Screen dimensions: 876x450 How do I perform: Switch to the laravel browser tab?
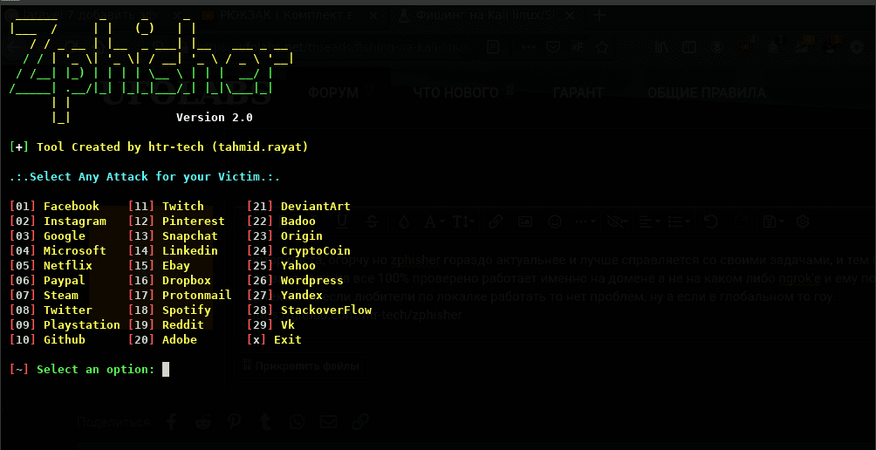[91, 16]
